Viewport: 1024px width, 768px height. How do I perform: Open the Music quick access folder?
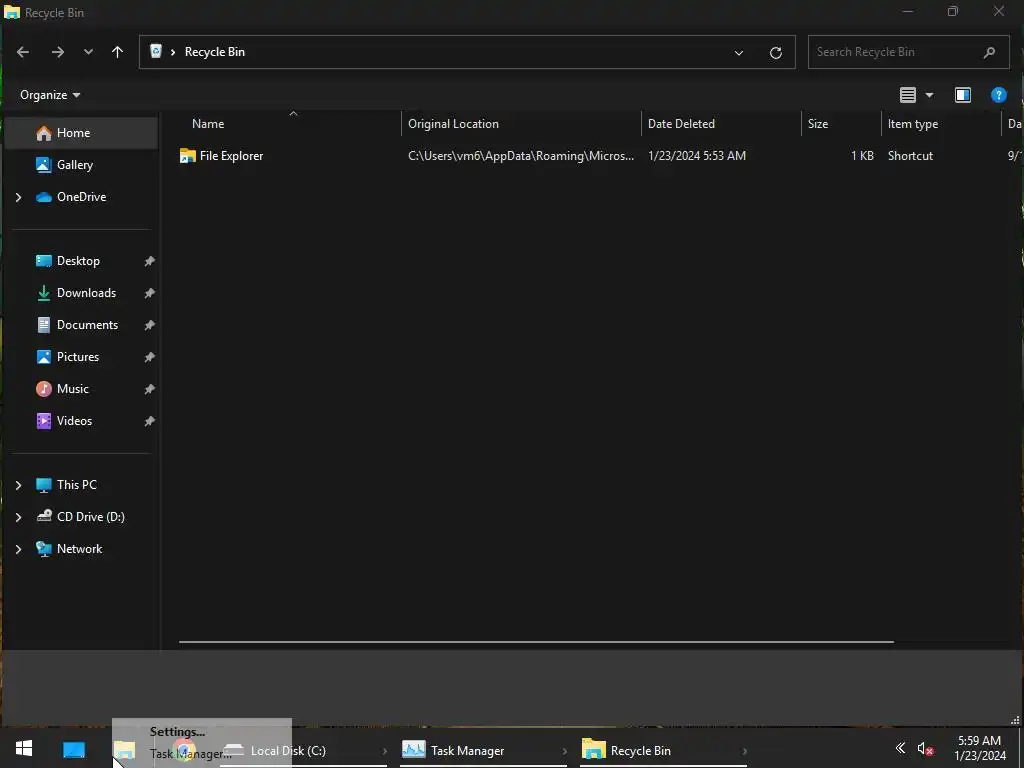click(72, 389)
